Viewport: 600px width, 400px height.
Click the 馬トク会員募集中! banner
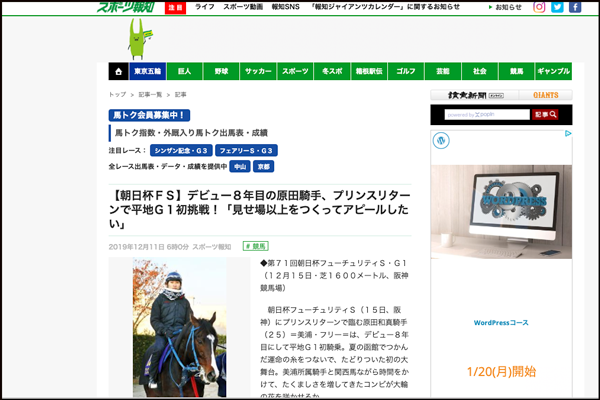click(149, 116)
